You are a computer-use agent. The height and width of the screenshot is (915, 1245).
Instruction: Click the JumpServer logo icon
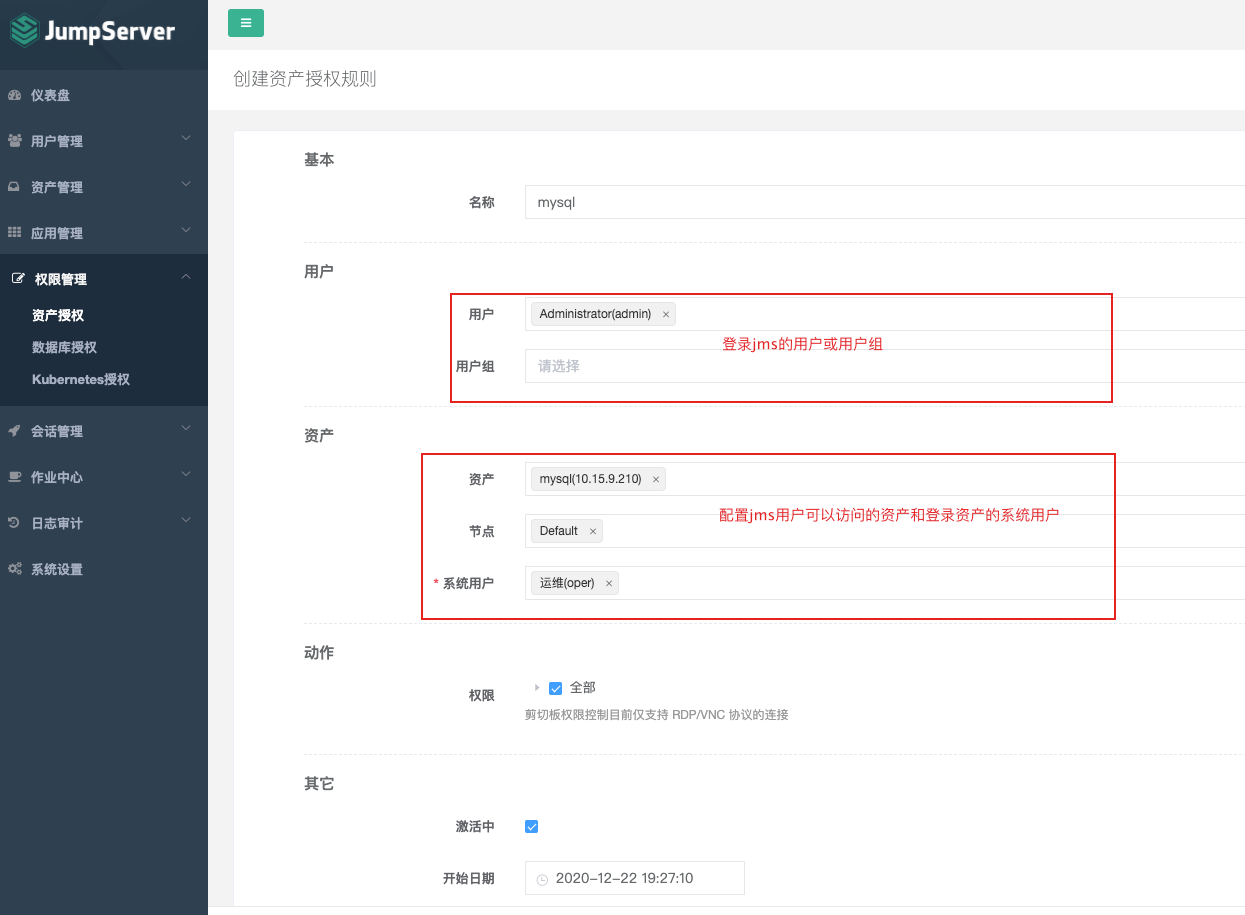(23, 30)
